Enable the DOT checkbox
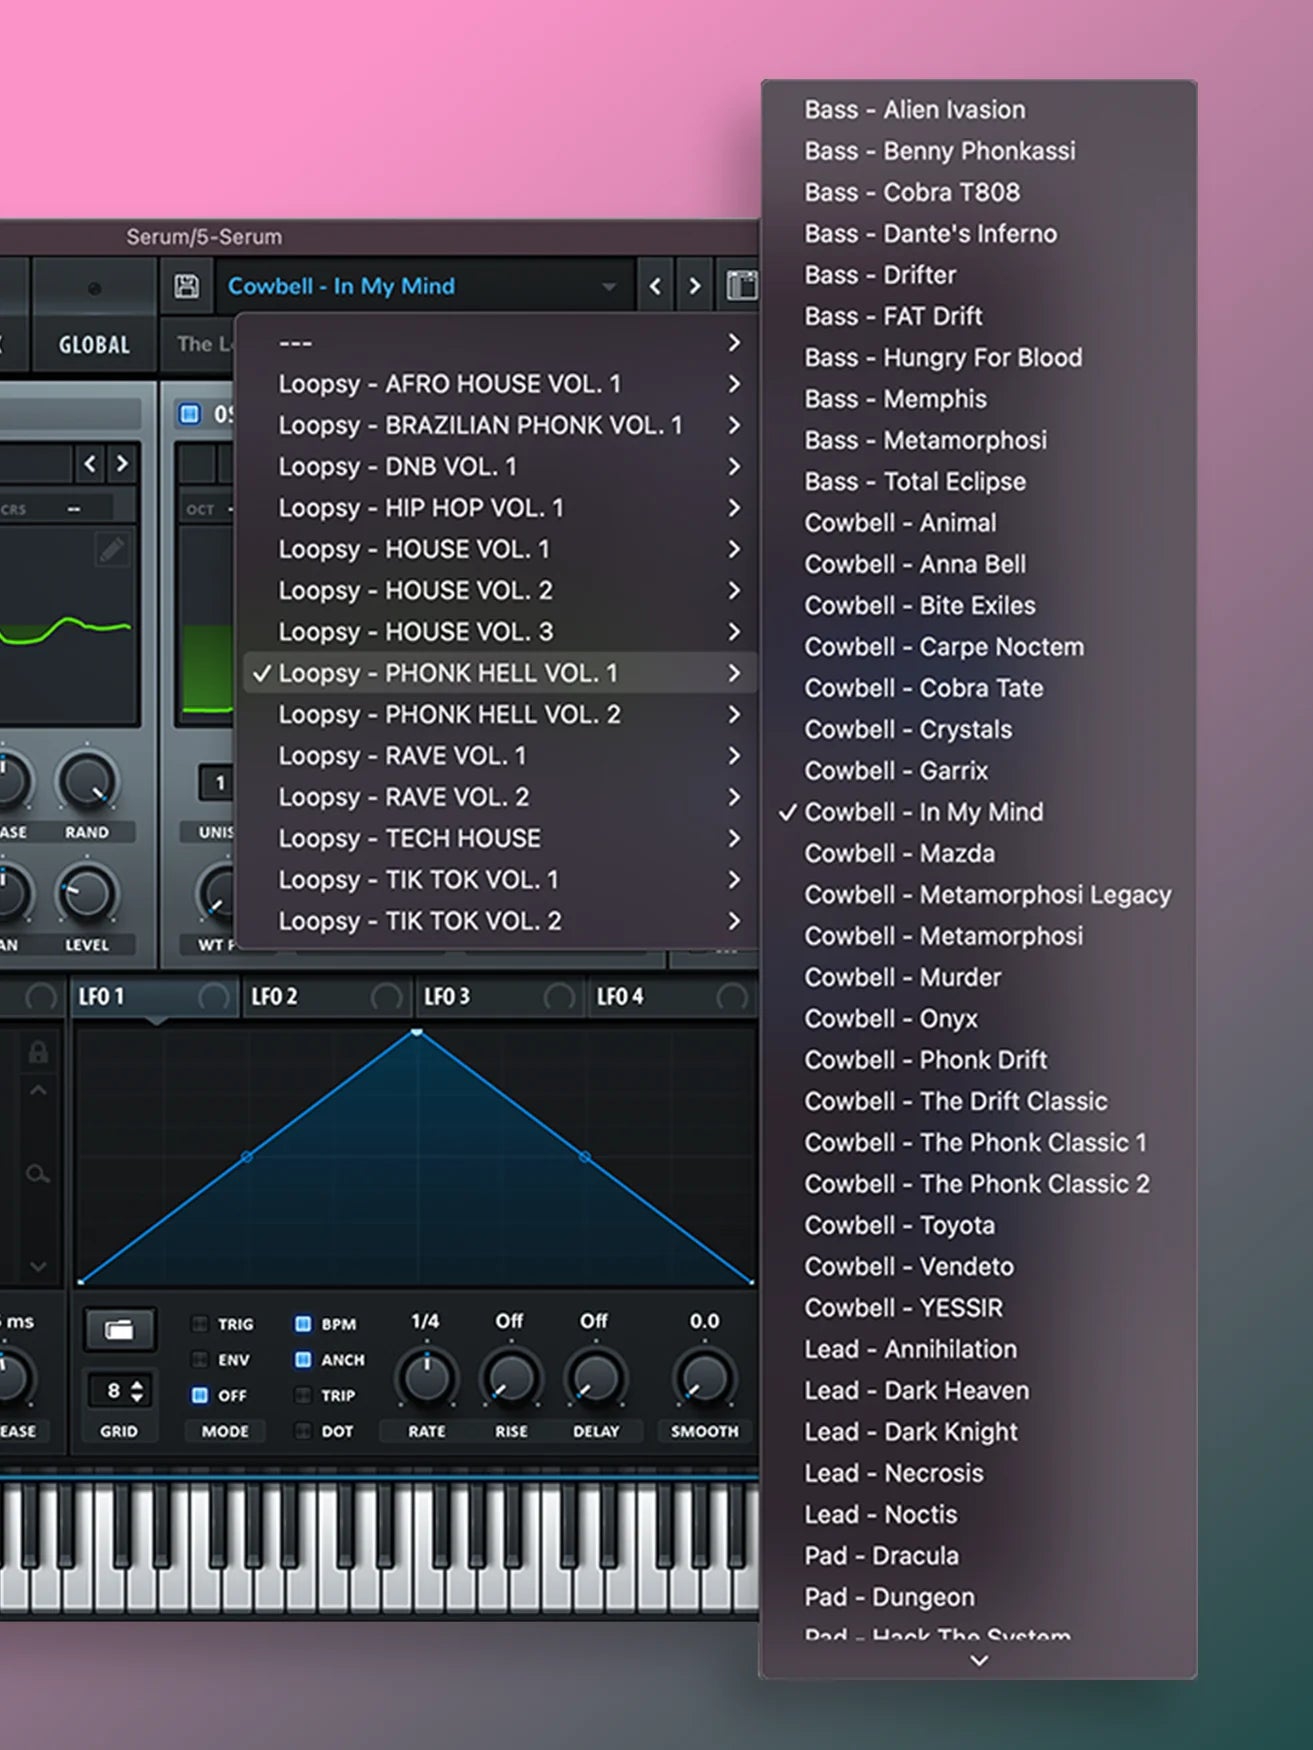1313x1750 pixels. pyautogui.click(x=303, y=1431)
